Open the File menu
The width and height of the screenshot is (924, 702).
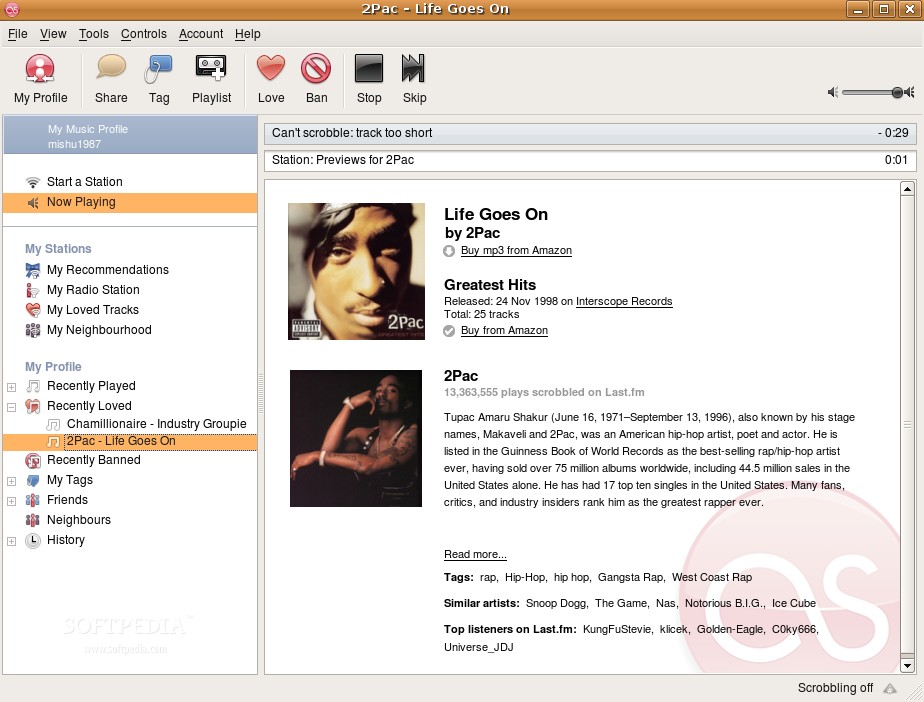[x=18, y=34]
